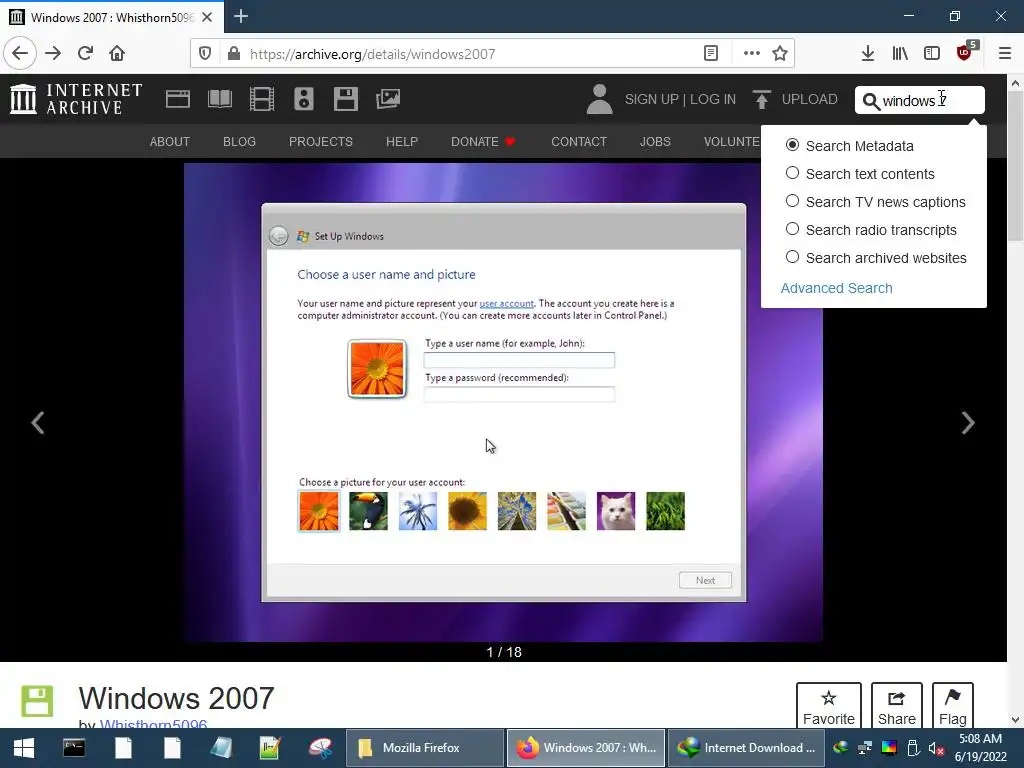Viewport: 1024px width, 768px height.
Task: Toggle reader view in address bar
Action: (711, 54)
